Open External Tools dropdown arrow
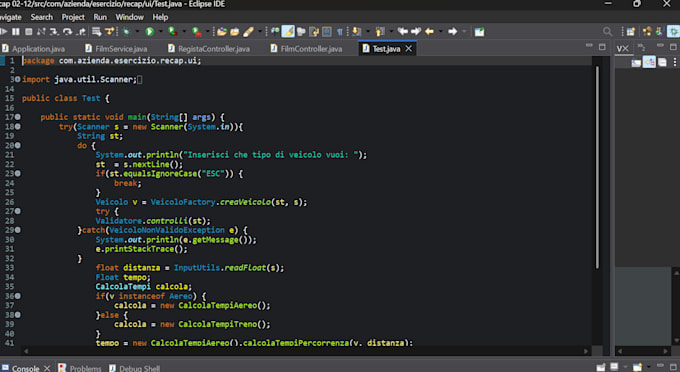The width and height of the screenshot is (680, 372). (208, 32)
